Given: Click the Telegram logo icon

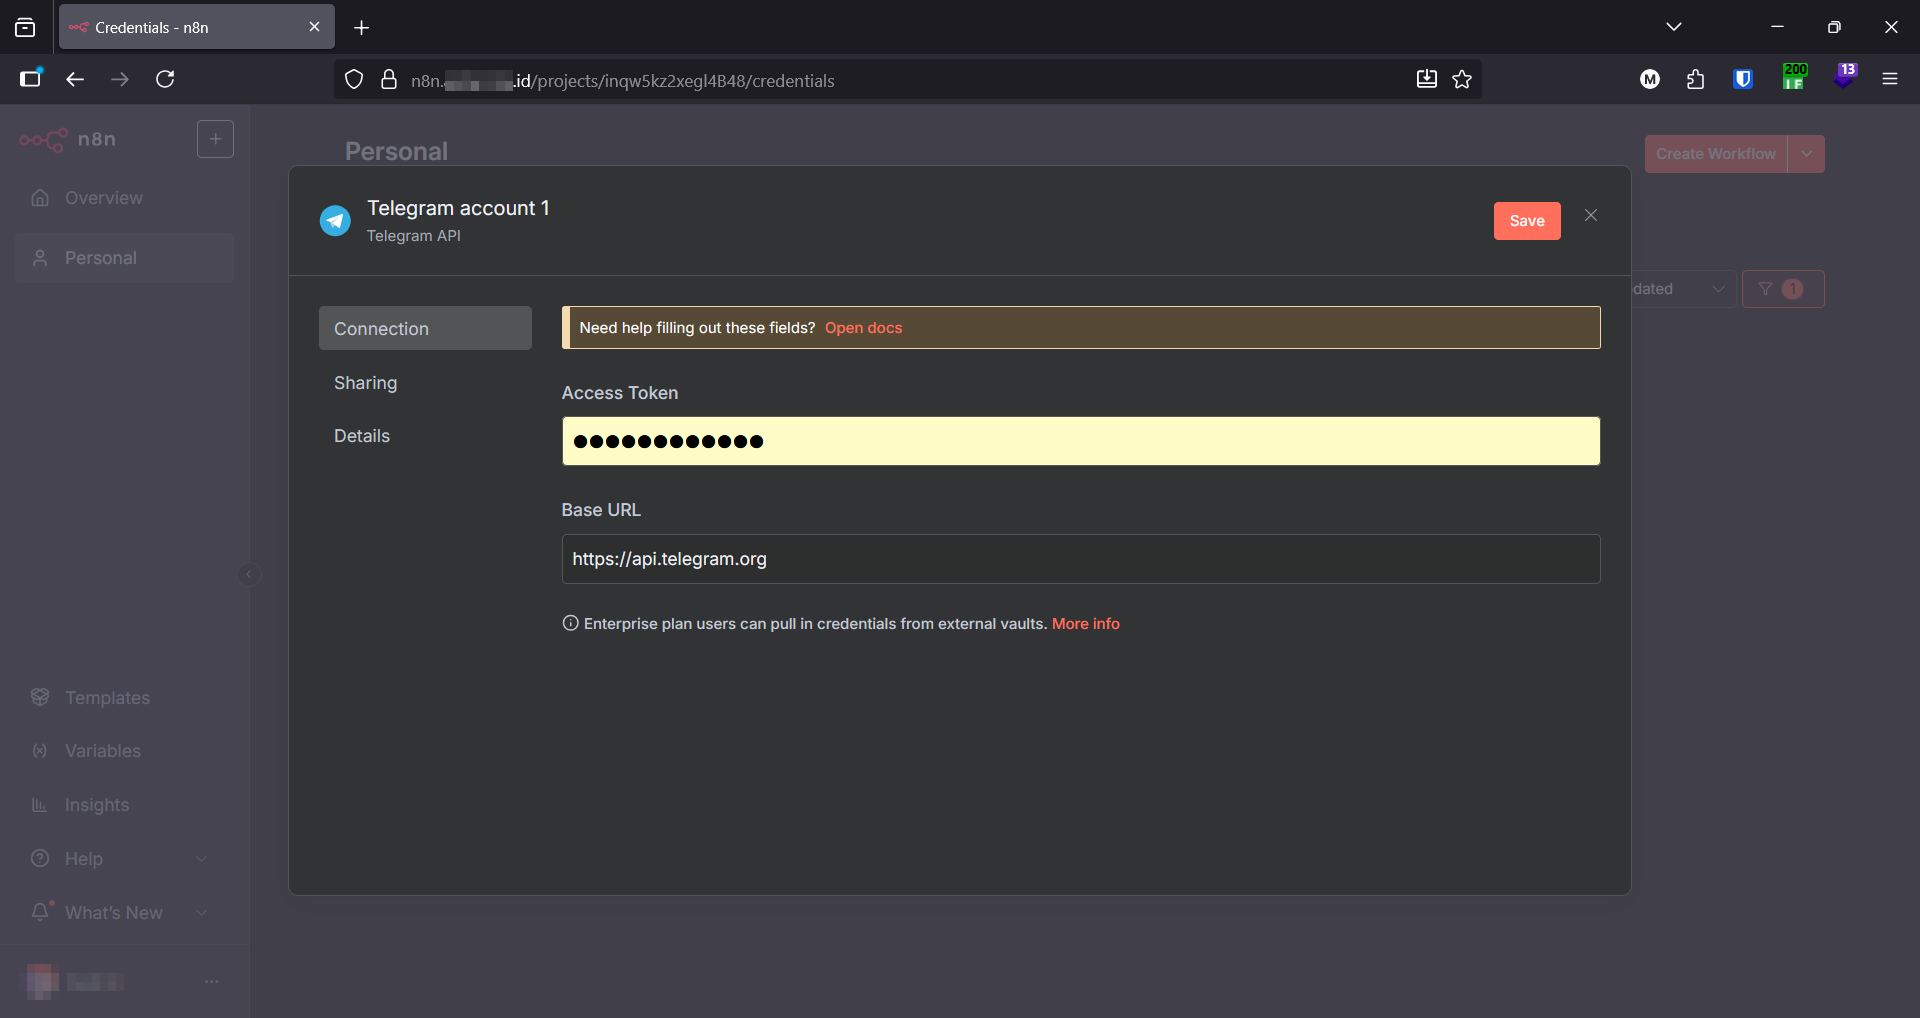Looking at the screenshot, I should (335, 220).
